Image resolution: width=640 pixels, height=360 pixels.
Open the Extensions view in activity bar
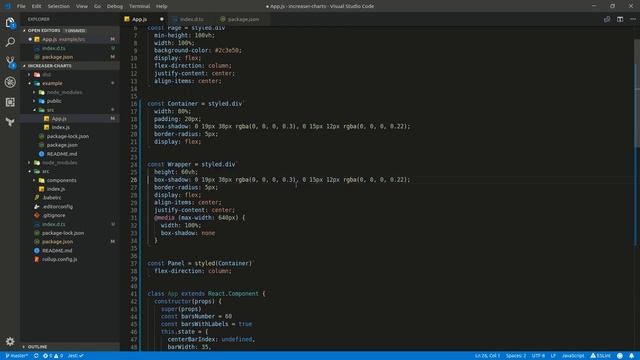tap(10, 102)
